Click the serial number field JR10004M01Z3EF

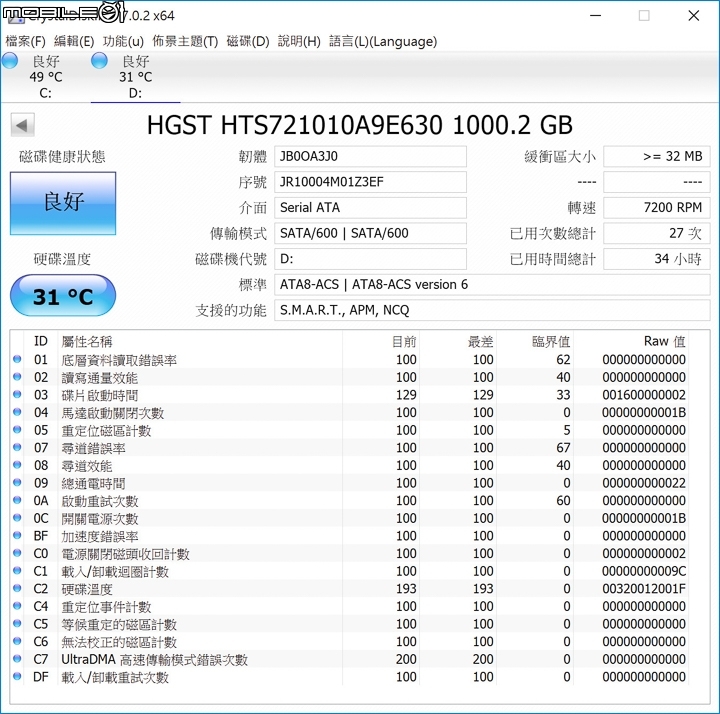tap(370, 182)
